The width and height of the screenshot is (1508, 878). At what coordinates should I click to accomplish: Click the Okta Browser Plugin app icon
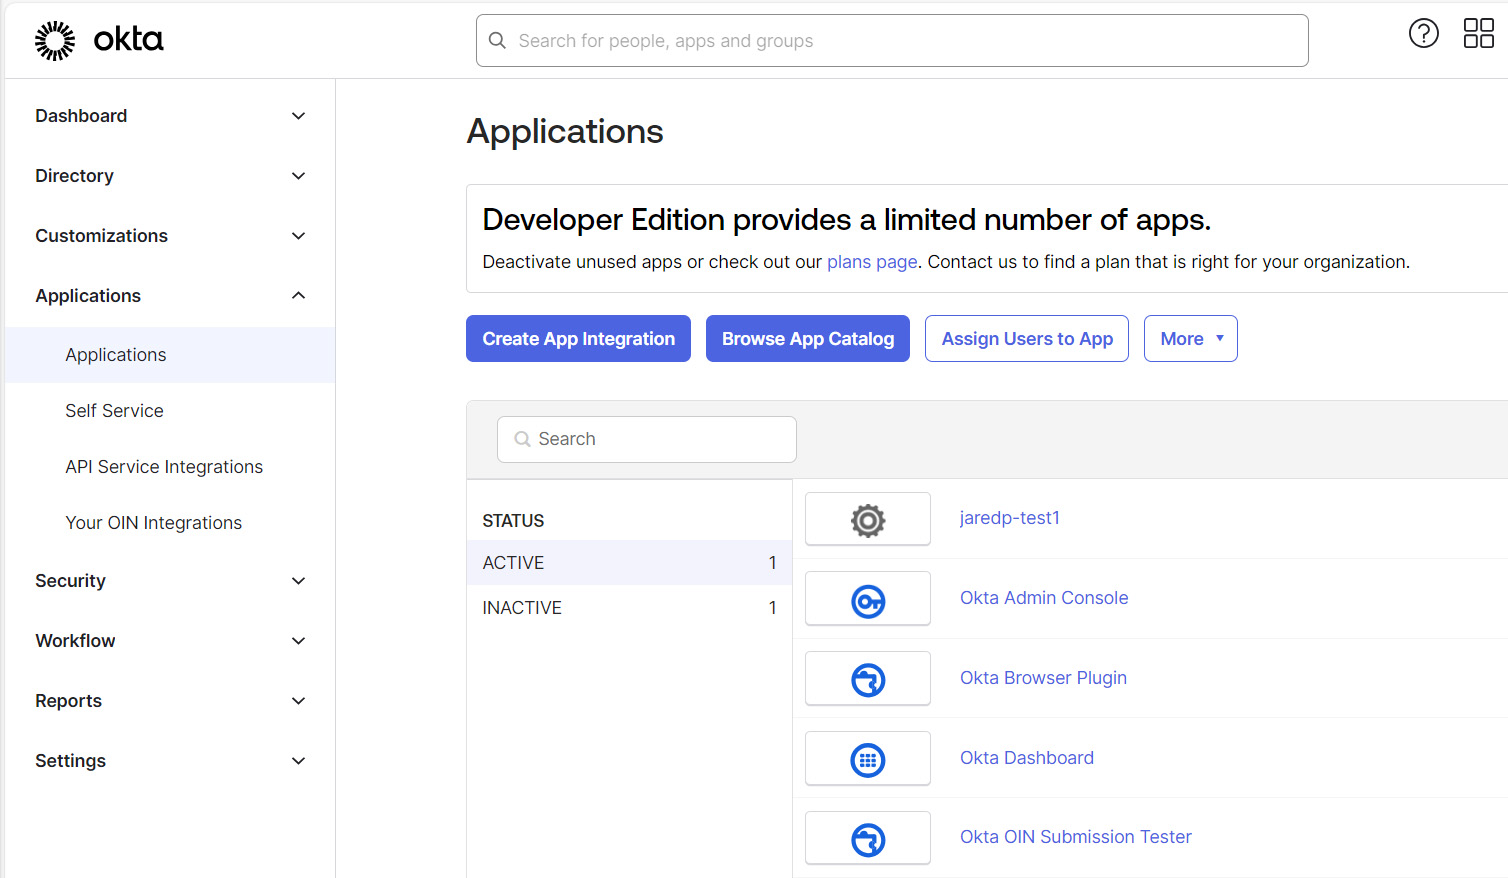(867, 678)
